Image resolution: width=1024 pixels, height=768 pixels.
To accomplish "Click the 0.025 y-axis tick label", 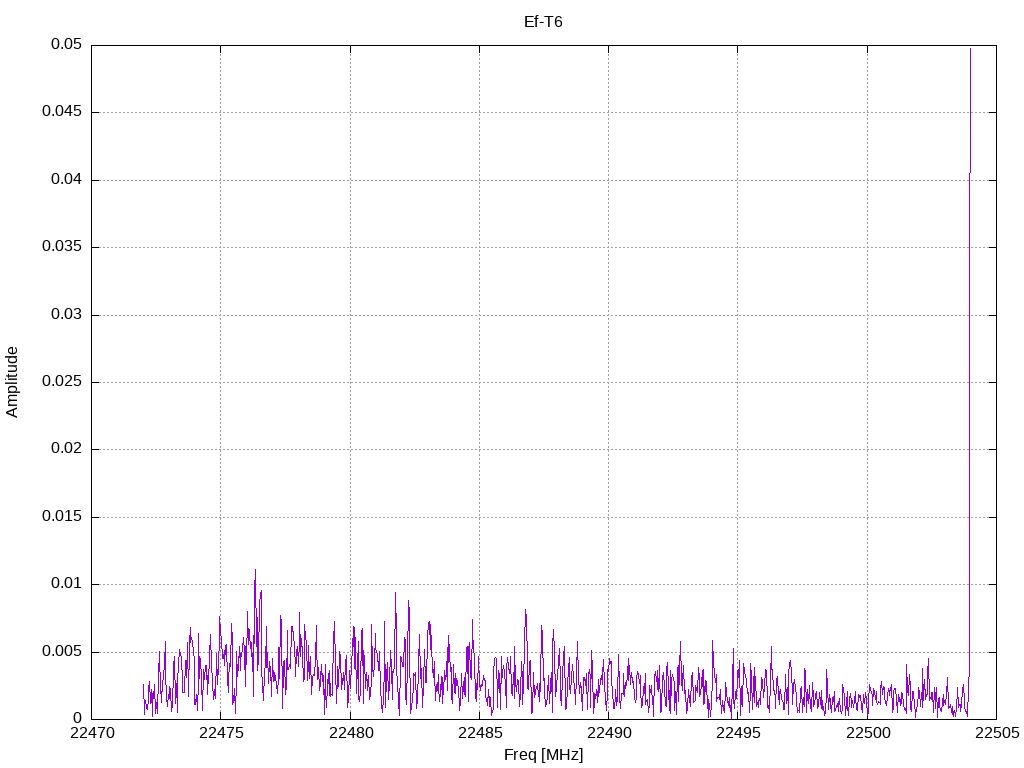I will point(62,382).
